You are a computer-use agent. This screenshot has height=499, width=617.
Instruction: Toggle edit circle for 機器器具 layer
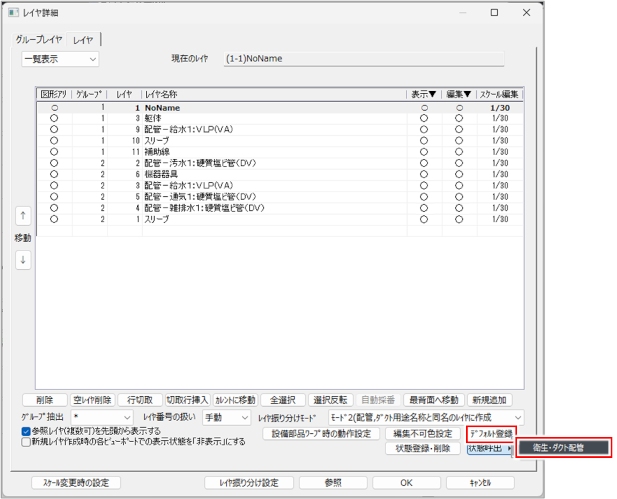pyautogui.click(x=459, y=174)
